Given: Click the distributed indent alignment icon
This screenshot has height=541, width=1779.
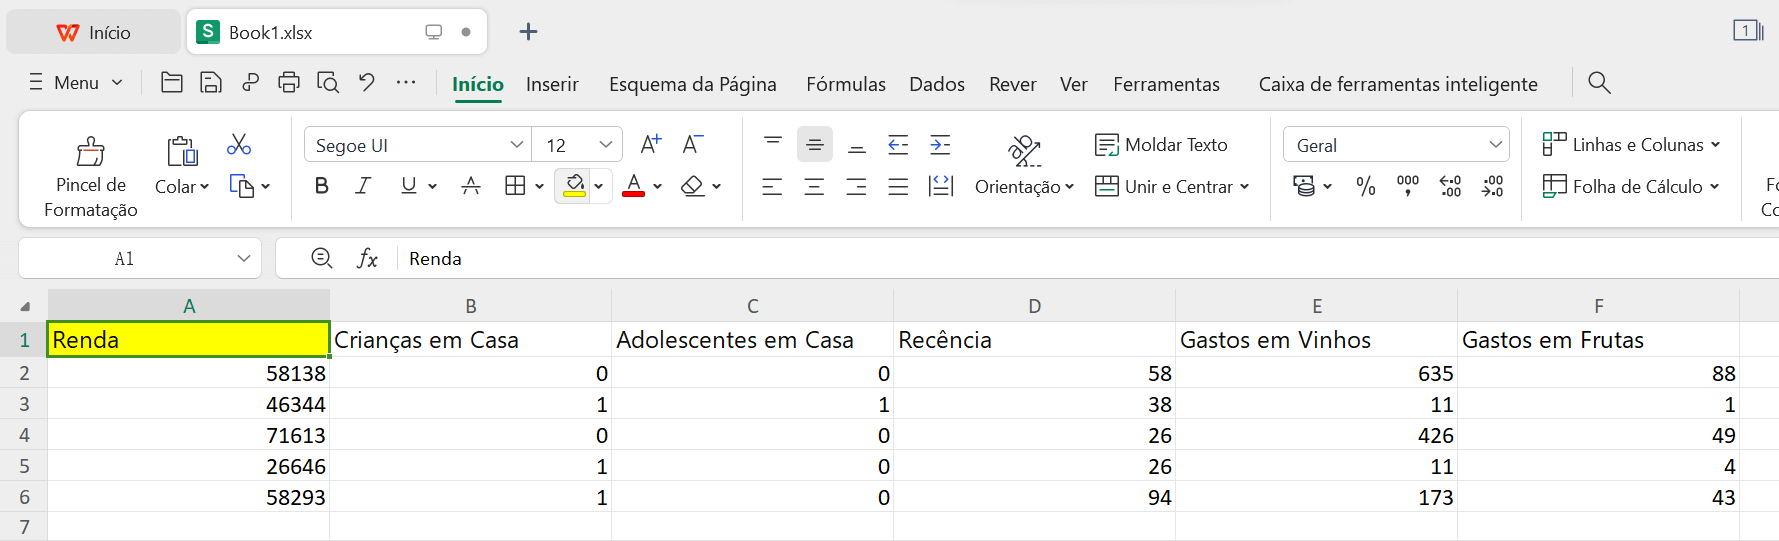Looking at the screenshot, I should click(941, 186).
